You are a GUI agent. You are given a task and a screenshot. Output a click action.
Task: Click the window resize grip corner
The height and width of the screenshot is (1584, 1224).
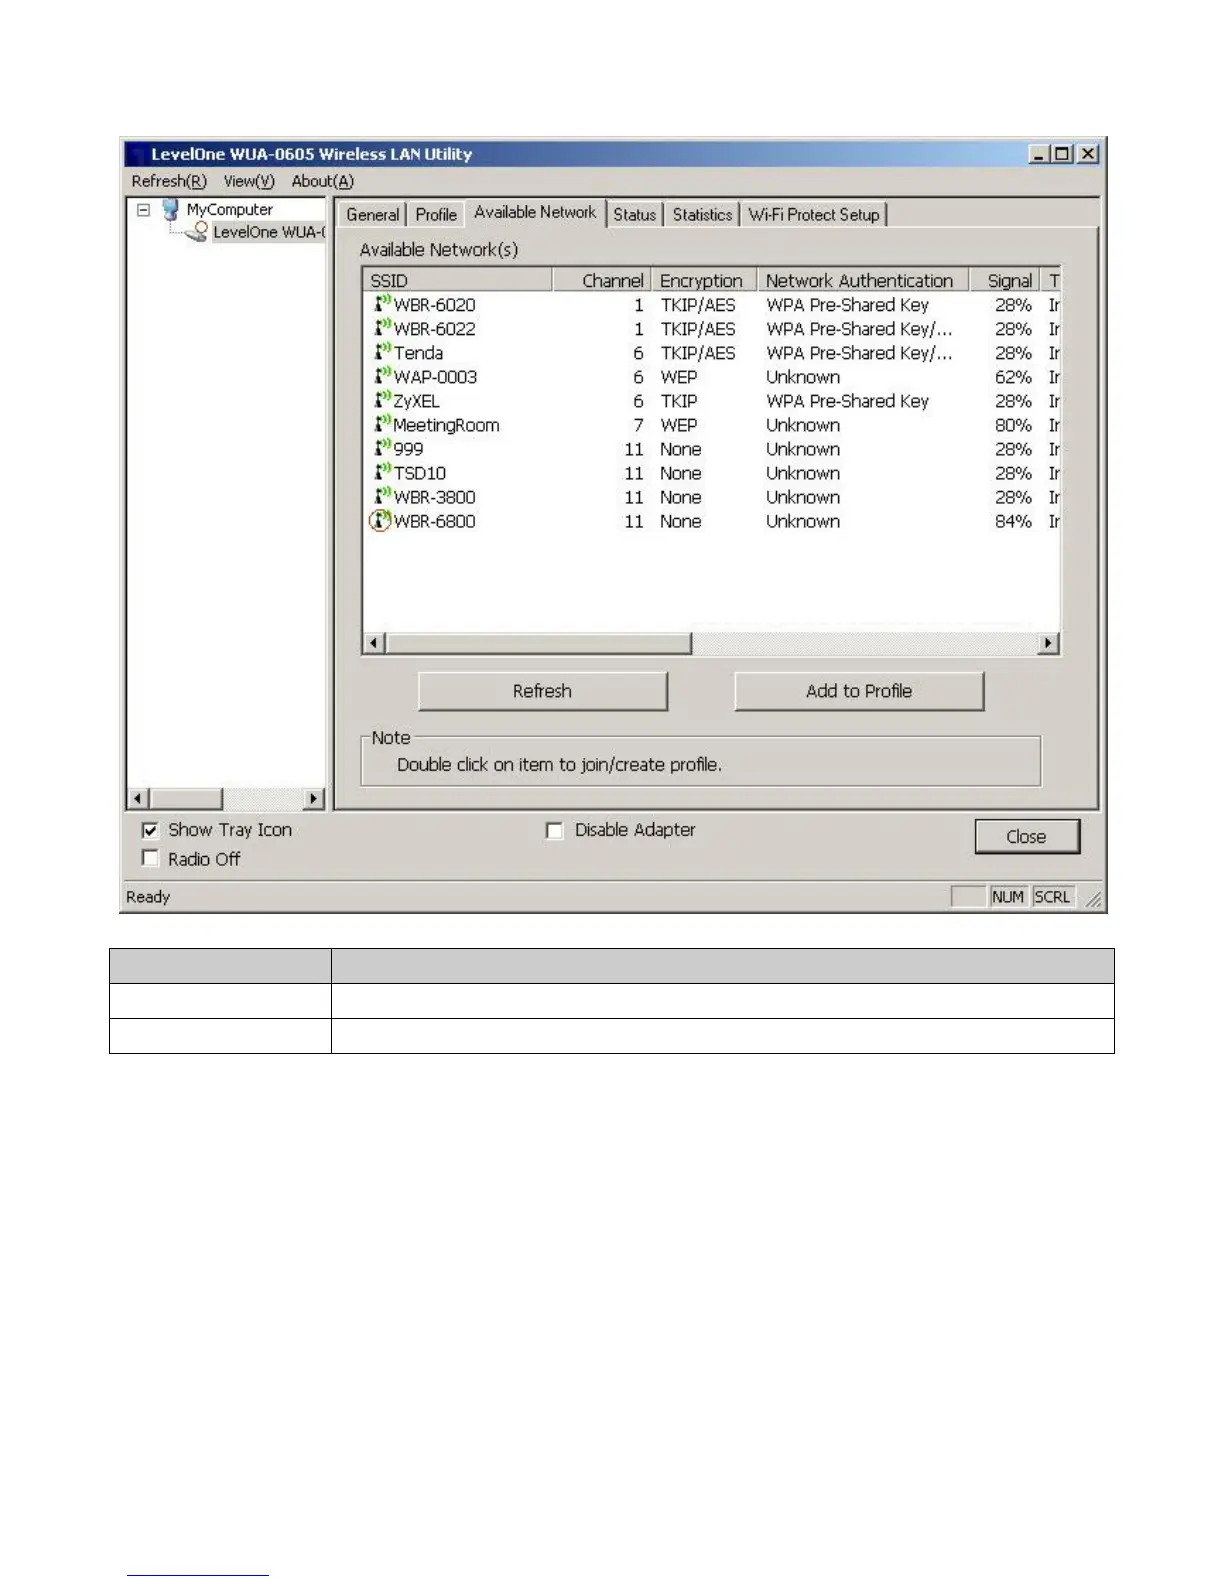(x=1094, y=899)
